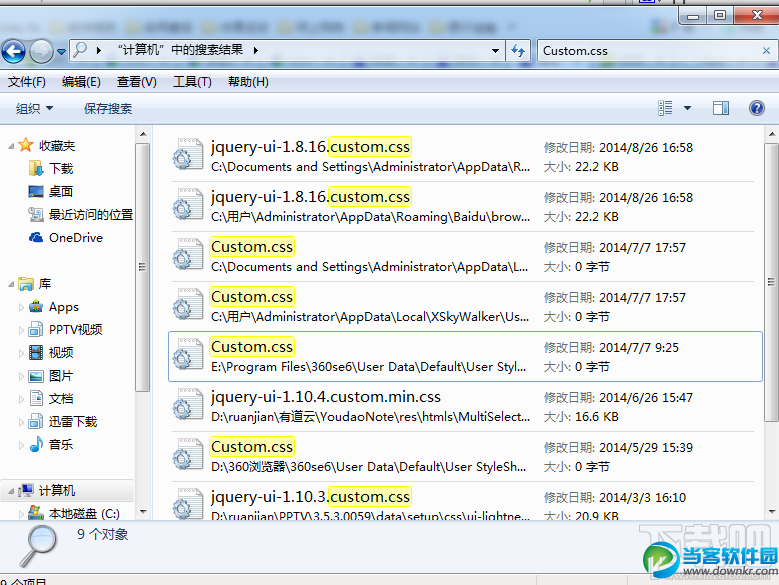Screen dimensions: 779x585
Task: Expand the PPTV视频 library node
Action: (21, 330)
